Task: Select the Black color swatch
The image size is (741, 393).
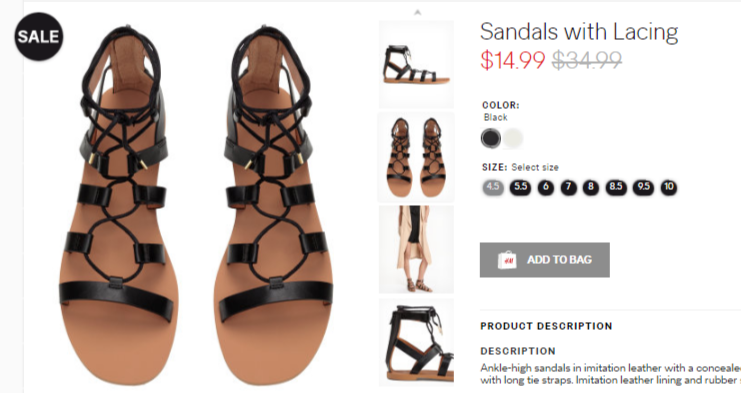Action: (x=491, y=138)
